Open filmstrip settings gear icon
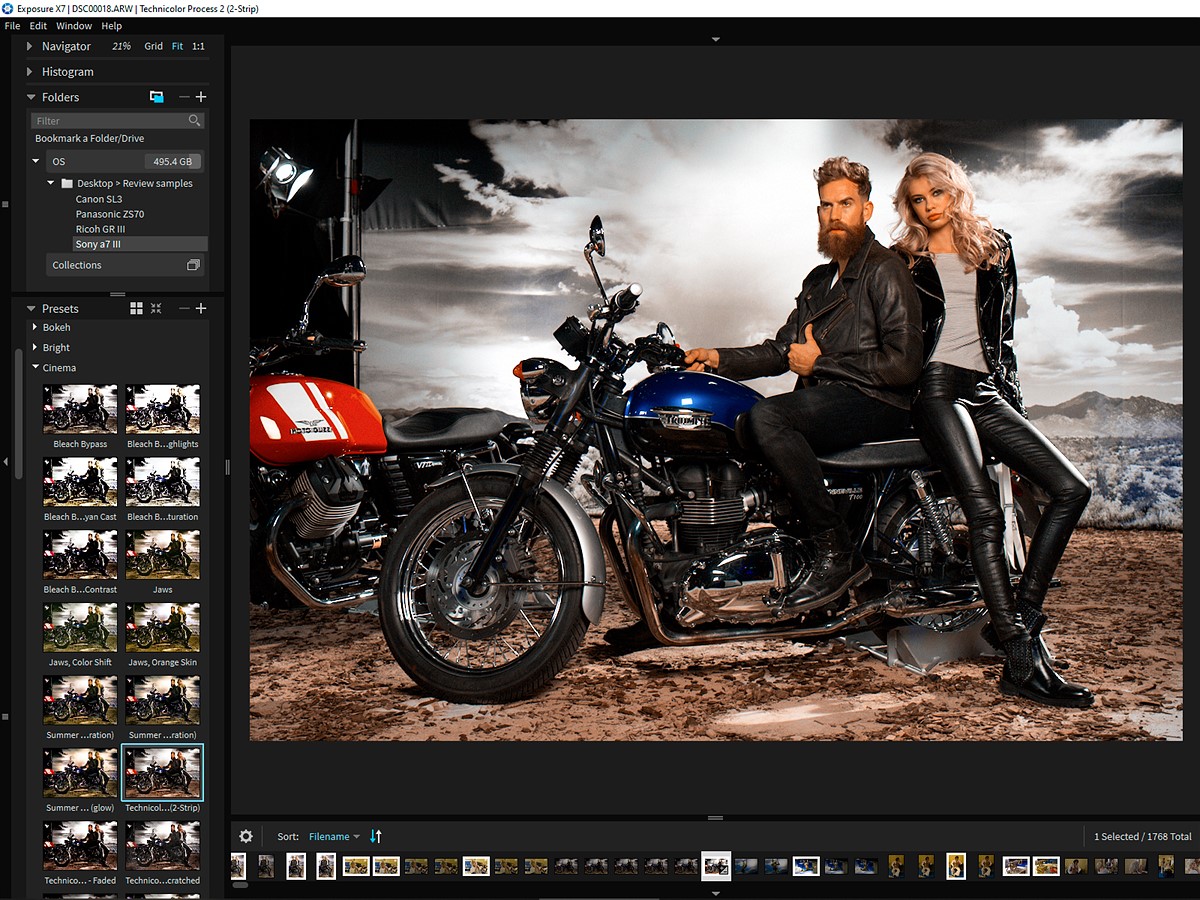This screenshot has width=1200, height=900. pos(246,836)
